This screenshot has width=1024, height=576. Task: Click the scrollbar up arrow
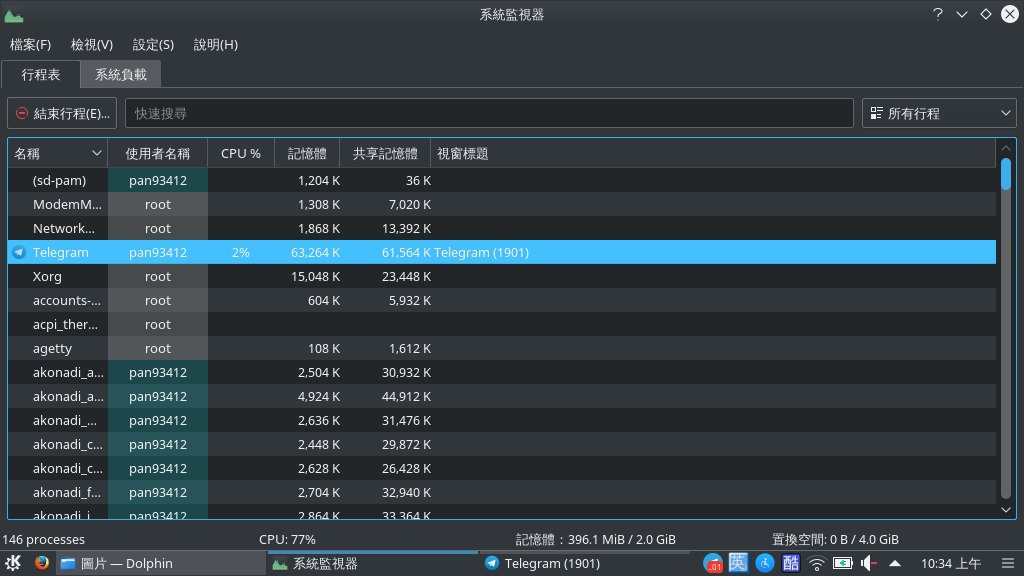point(1006,148)
